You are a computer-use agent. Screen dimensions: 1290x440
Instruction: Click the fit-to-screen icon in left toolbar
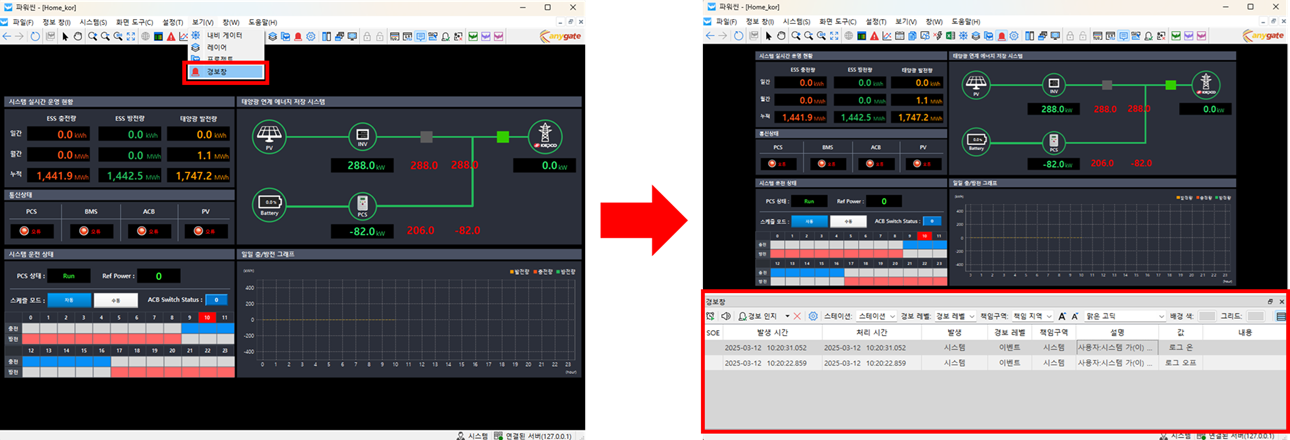133,36
